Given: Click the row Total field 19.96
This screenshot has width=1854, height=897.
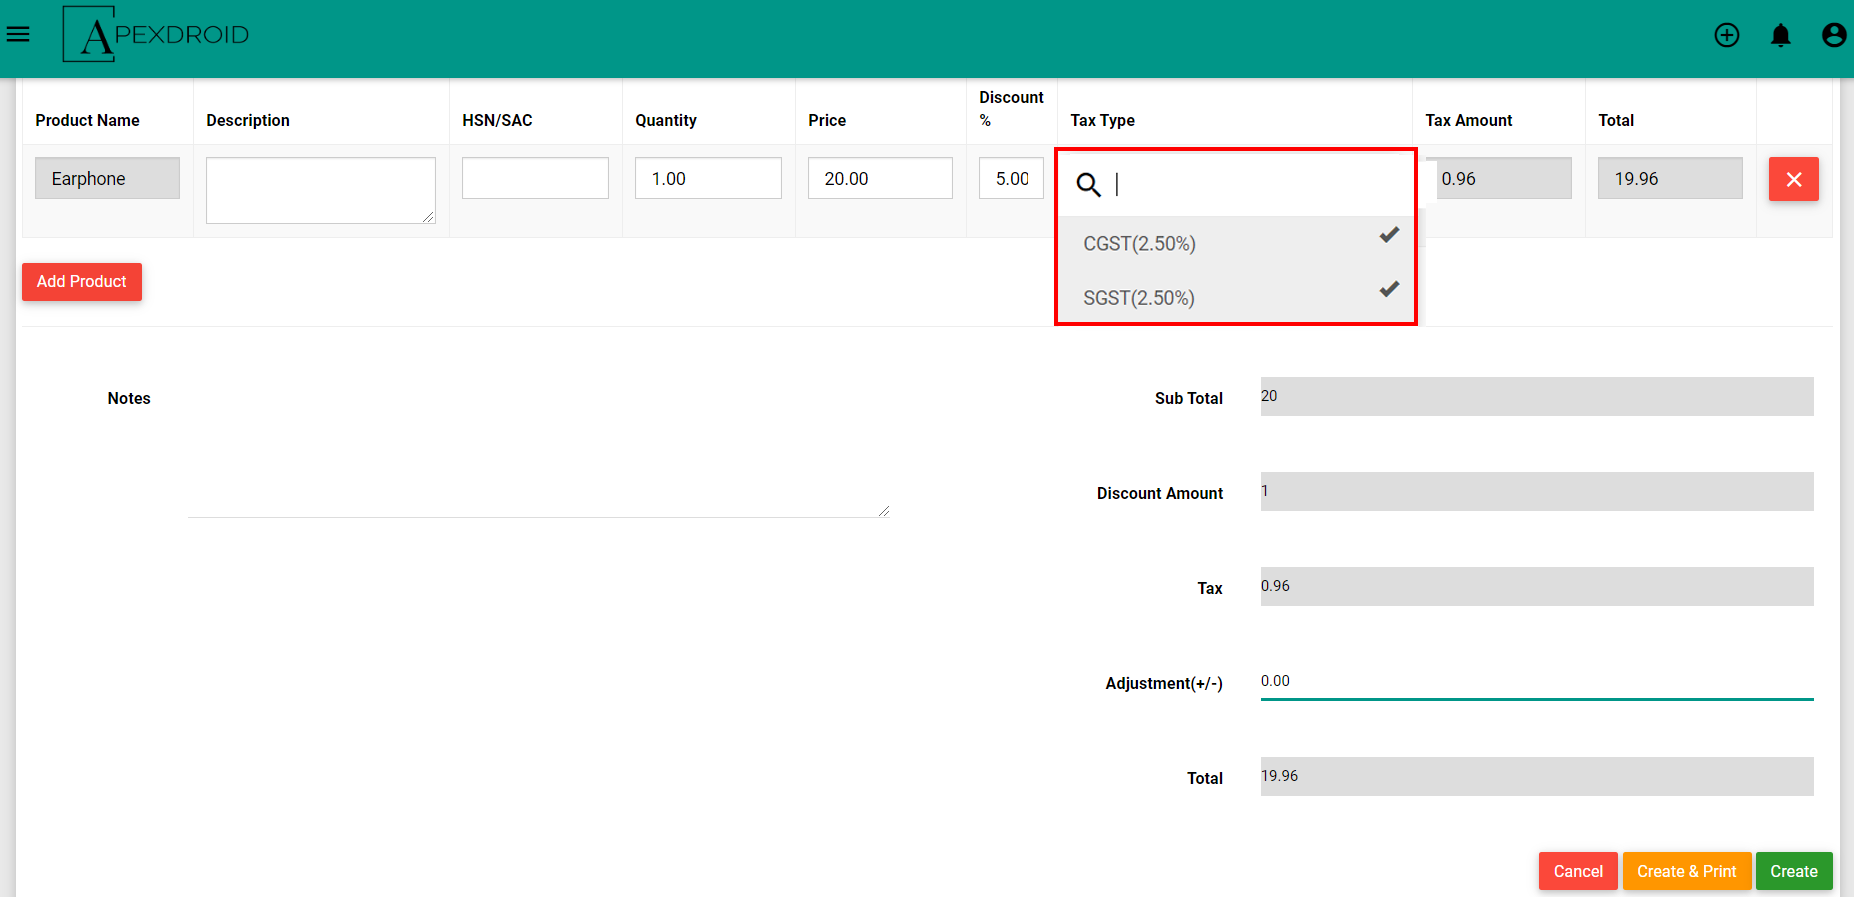Looking at the screenshot, I should [1670, 178].
